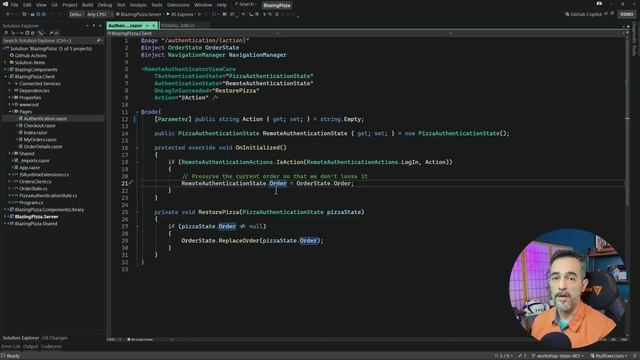Select OrdersClient.cs file
This screenshot has width=640, height=360.
35,182
